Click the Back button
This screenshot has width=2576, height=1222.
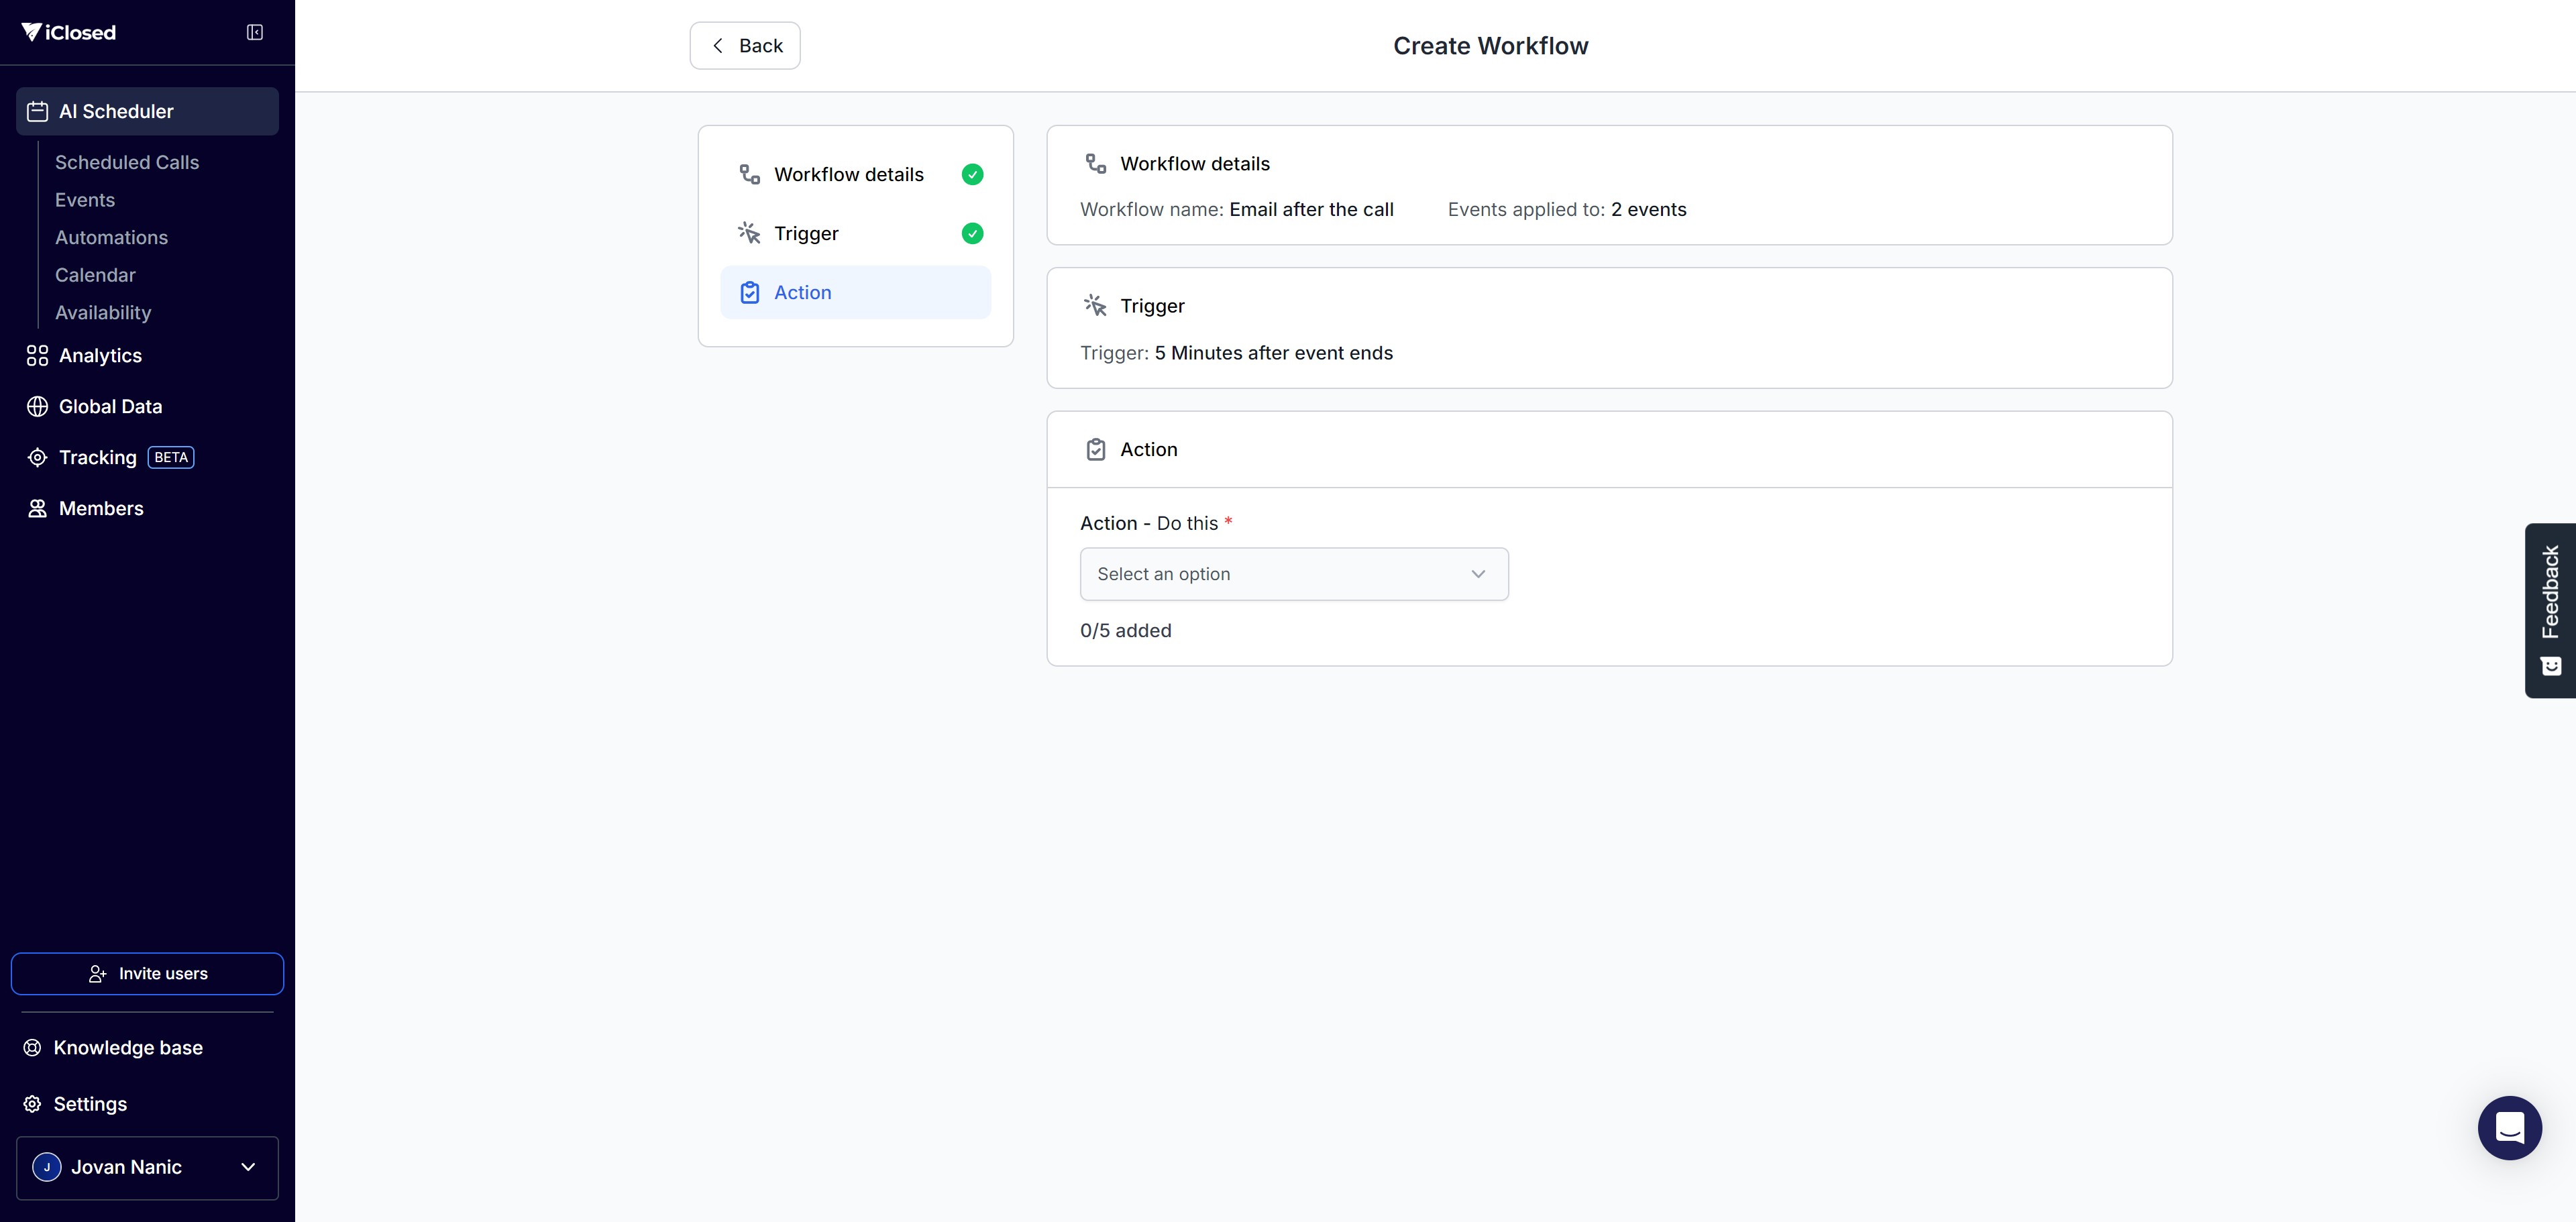pos(745,46)
